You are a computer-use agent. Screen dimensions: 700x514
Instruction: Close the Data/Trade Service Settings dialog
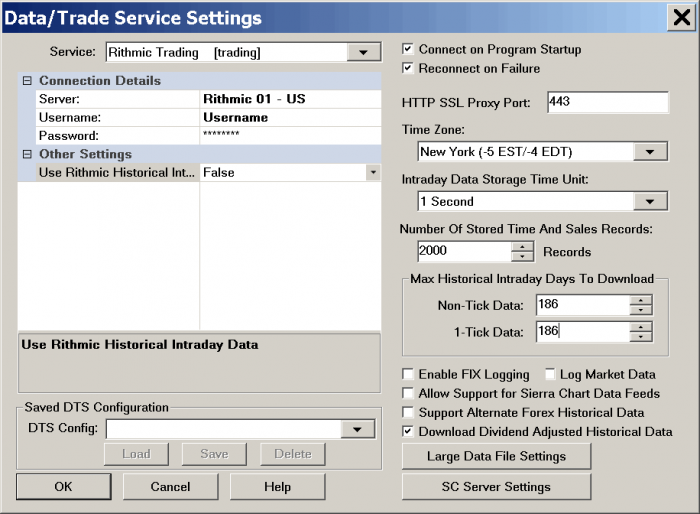click(680, 17)
